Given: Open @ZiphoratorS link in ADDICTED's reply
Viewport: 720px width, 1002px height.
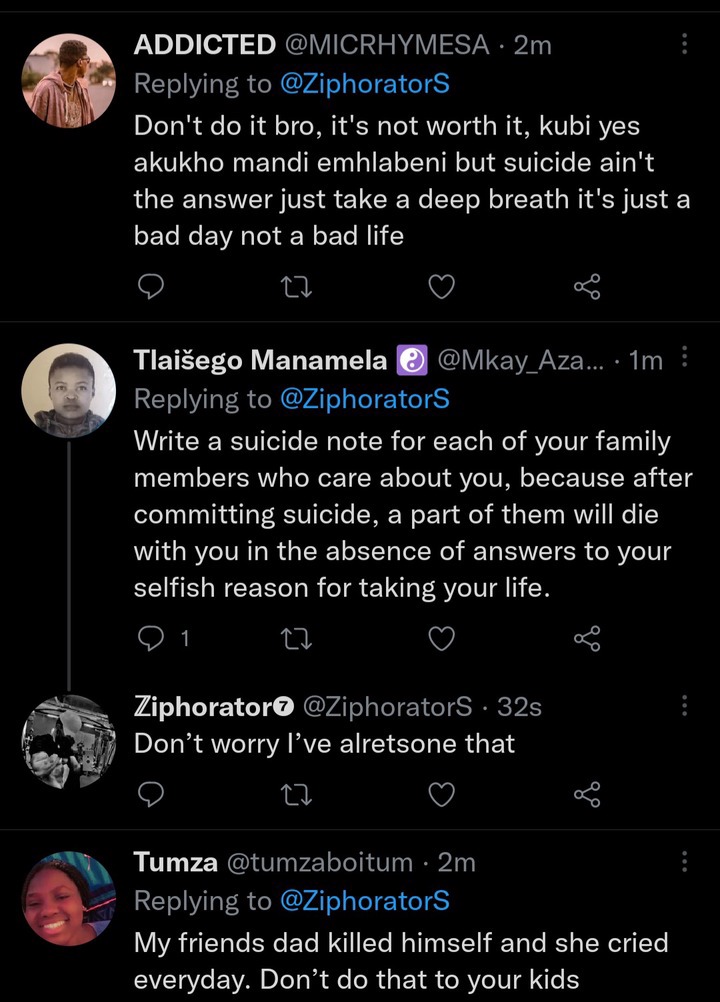Looking at the screenshot, I should pos(365,84).
